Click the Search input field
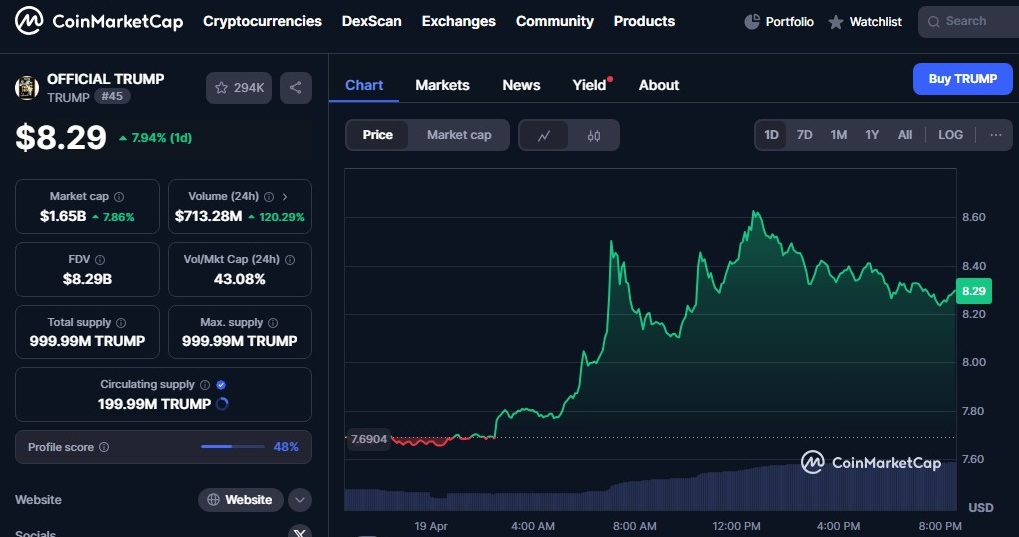1019x537 pixels. click(x=968, y=21)
